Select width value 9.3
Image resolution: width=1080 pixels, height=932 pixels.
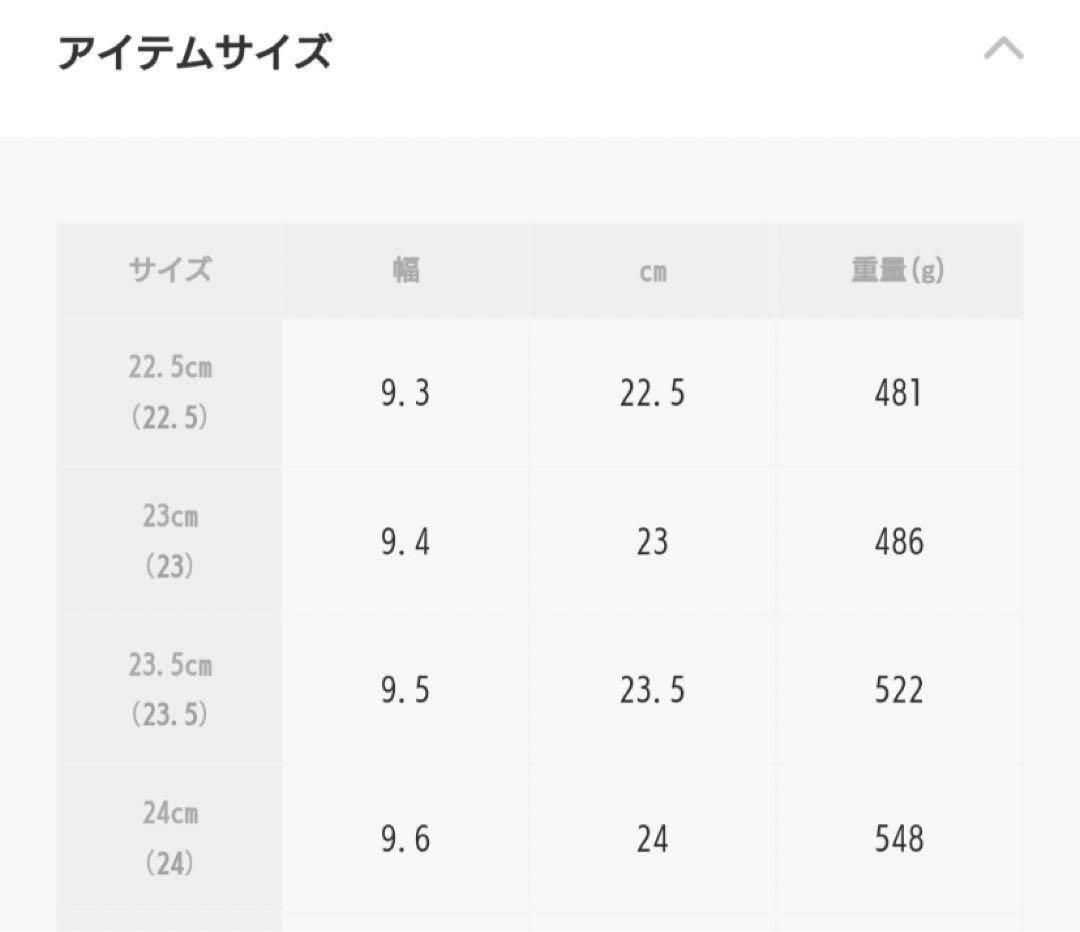tap(406, 393)
